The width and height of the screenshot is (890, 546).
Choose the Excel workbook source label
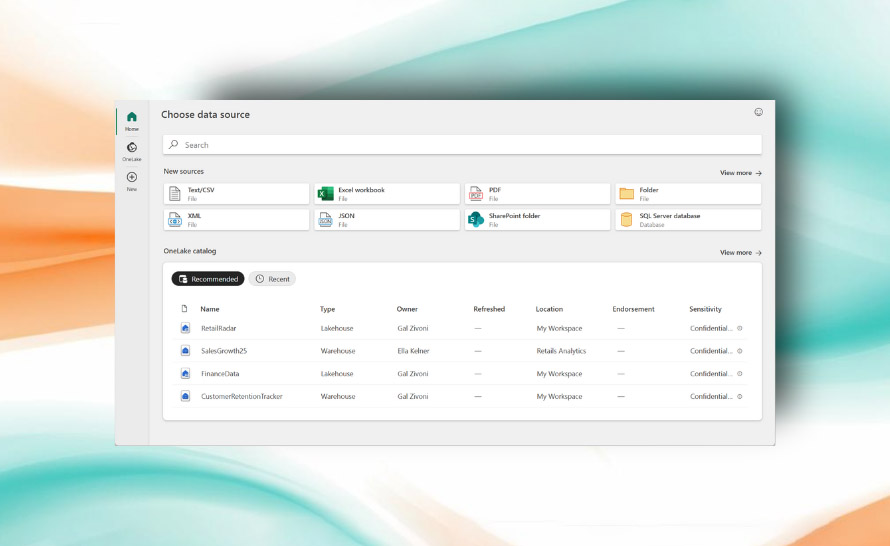click(x=361, y=190)
